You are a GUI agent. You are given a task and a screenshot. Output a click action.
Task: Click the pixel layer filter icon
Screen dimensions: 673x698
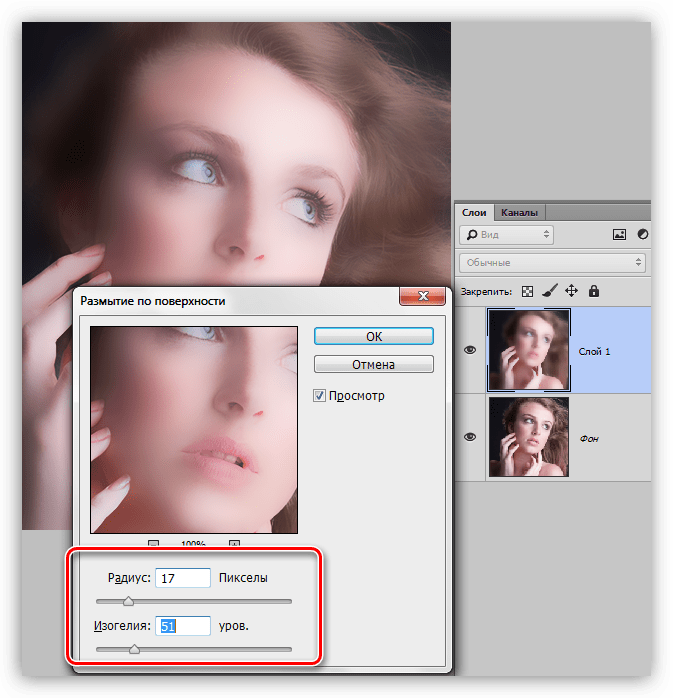click(x=619, y=234)
